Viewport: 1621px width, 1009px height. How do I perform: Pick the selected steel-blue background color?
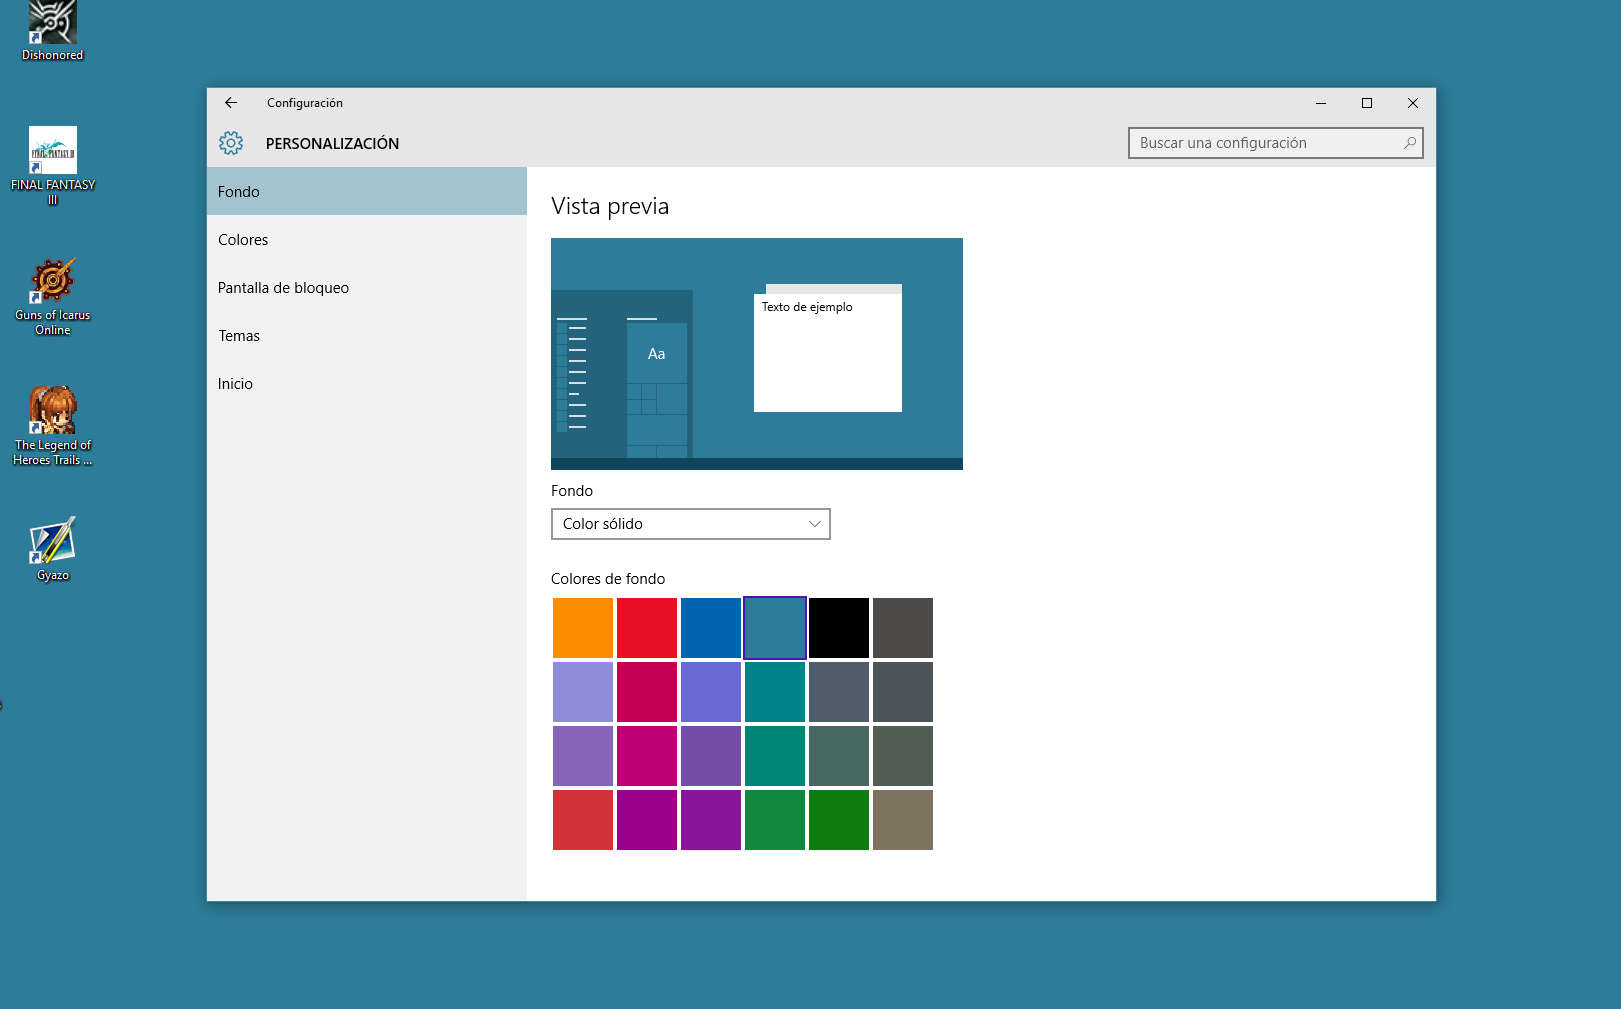point(775,628)
